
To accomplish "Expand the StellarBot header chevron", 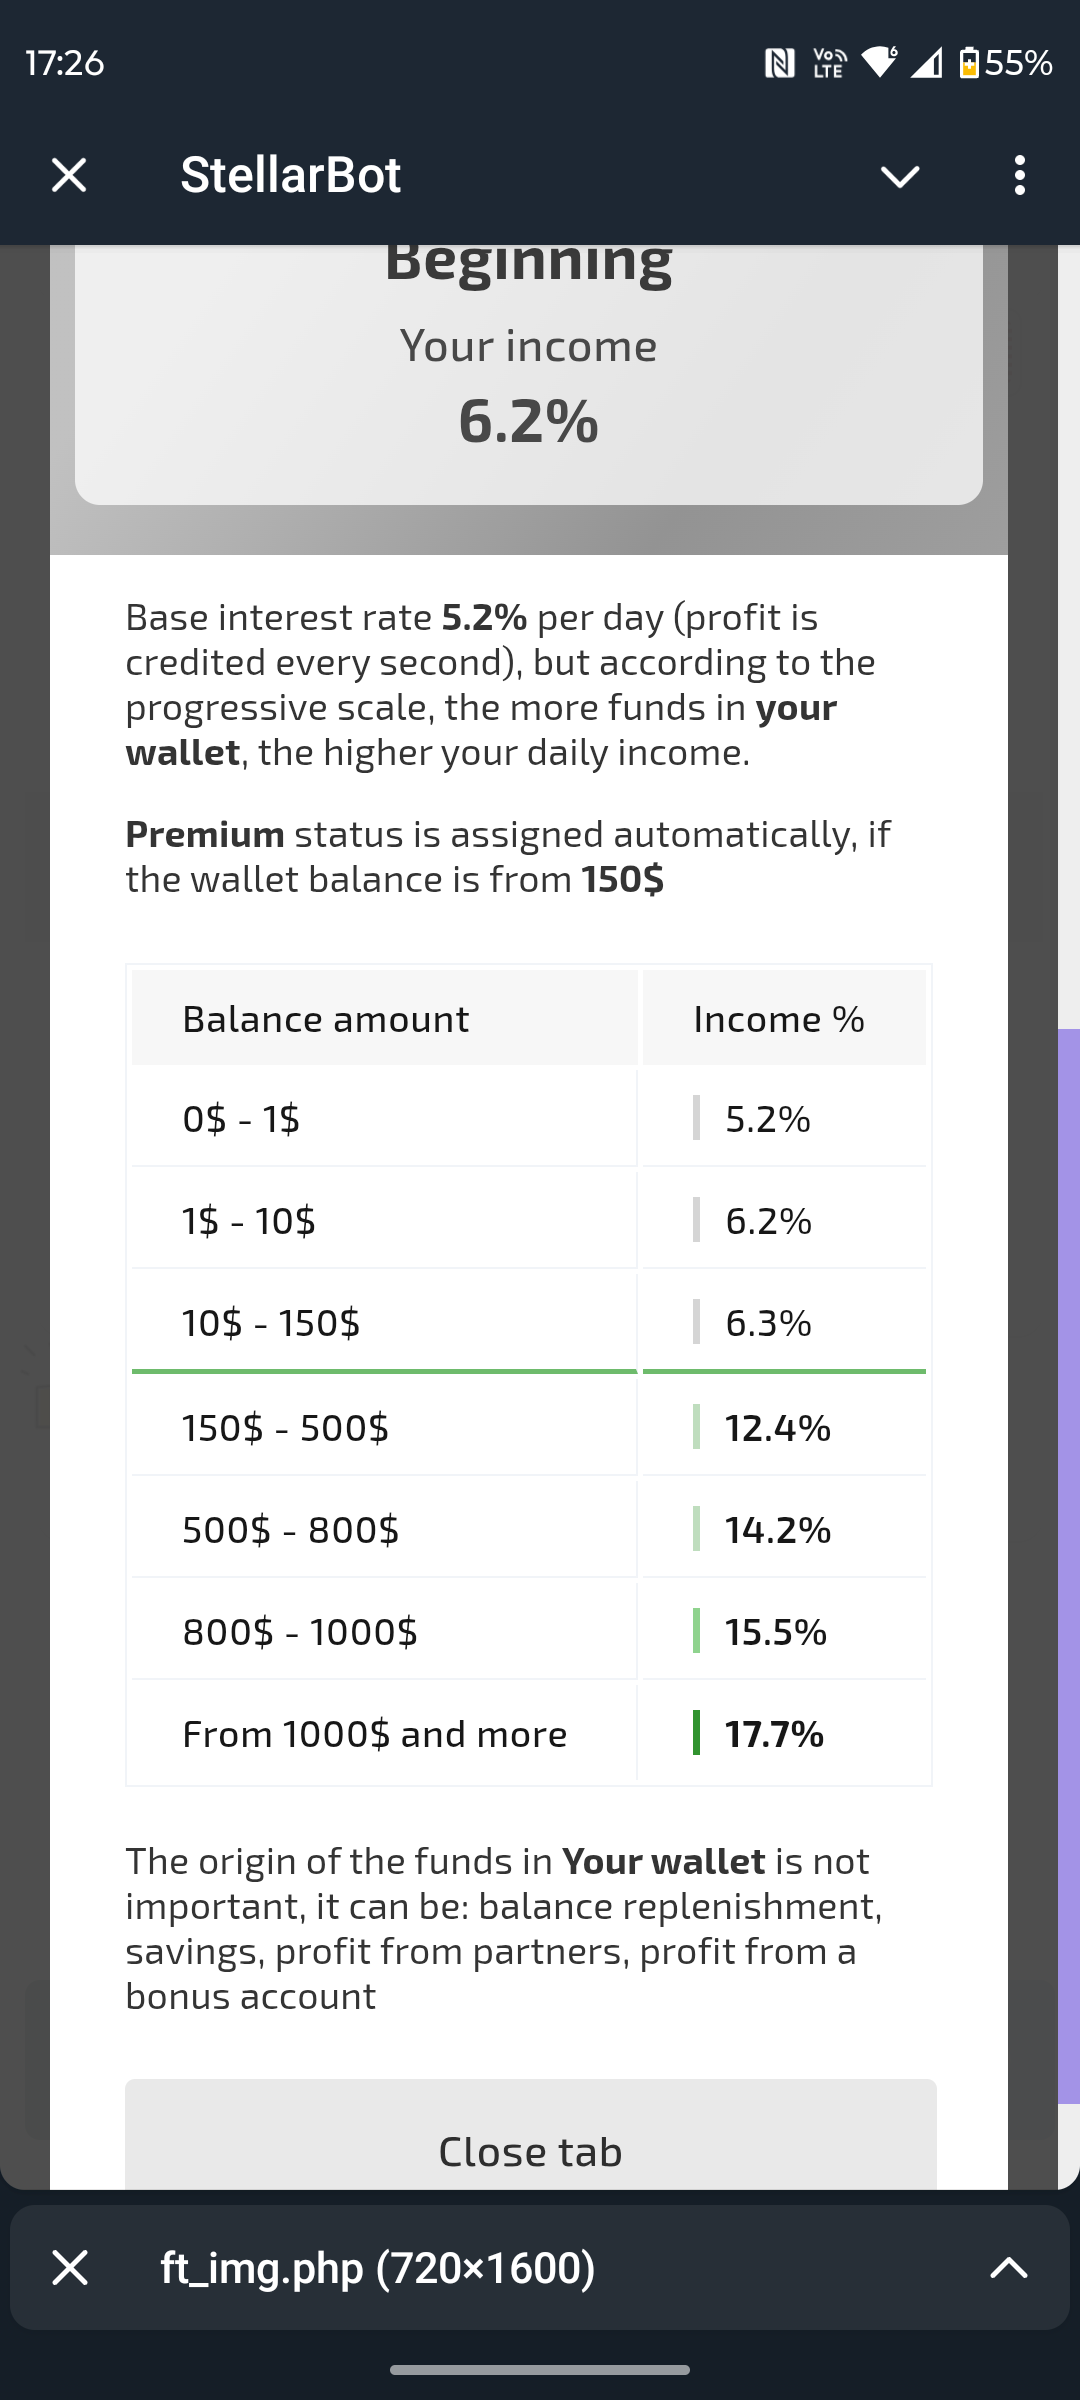I will click(x=900, y=176).
